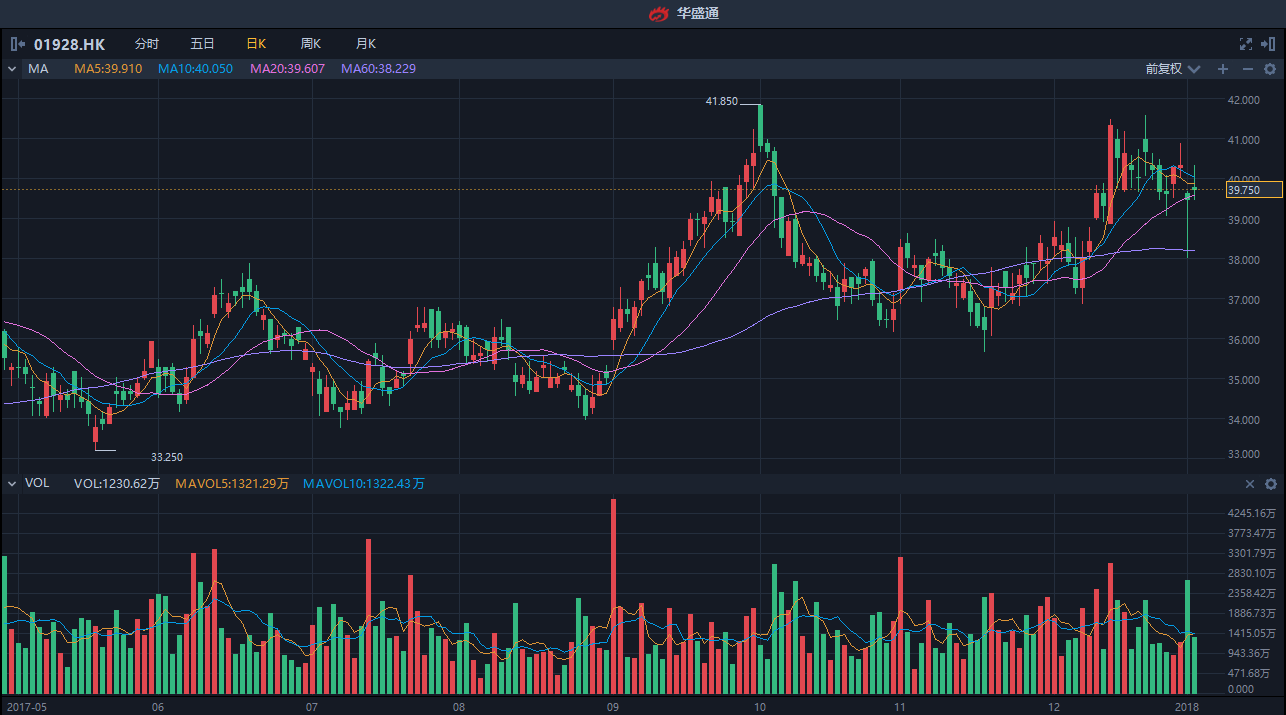Switch to 五日 five-day tab
This screenshot has width=1286, height=715.
click(x=202, y=44)
